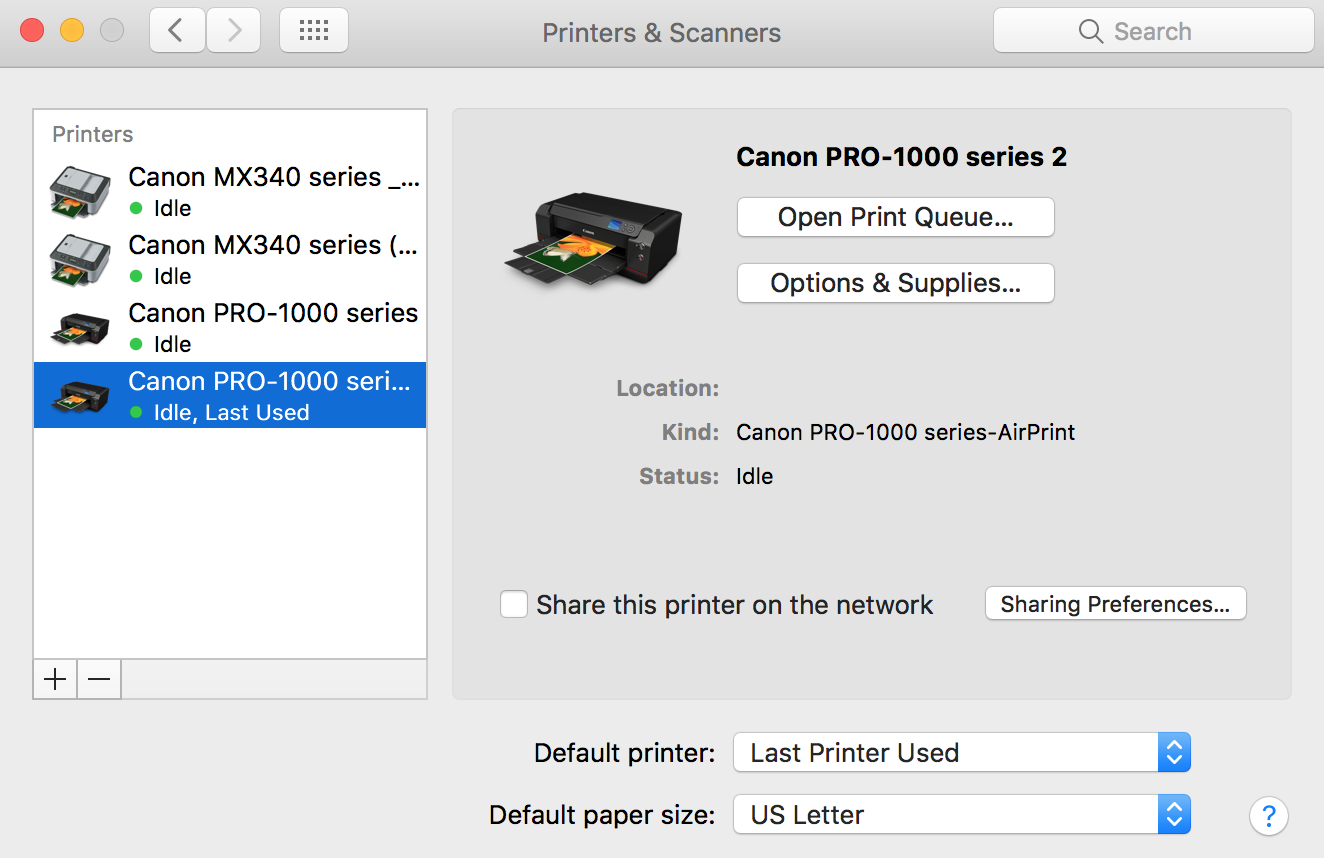Screen dimensions: 1324x858
Task: Open the Default paper size dropdown
Action: 961,815
